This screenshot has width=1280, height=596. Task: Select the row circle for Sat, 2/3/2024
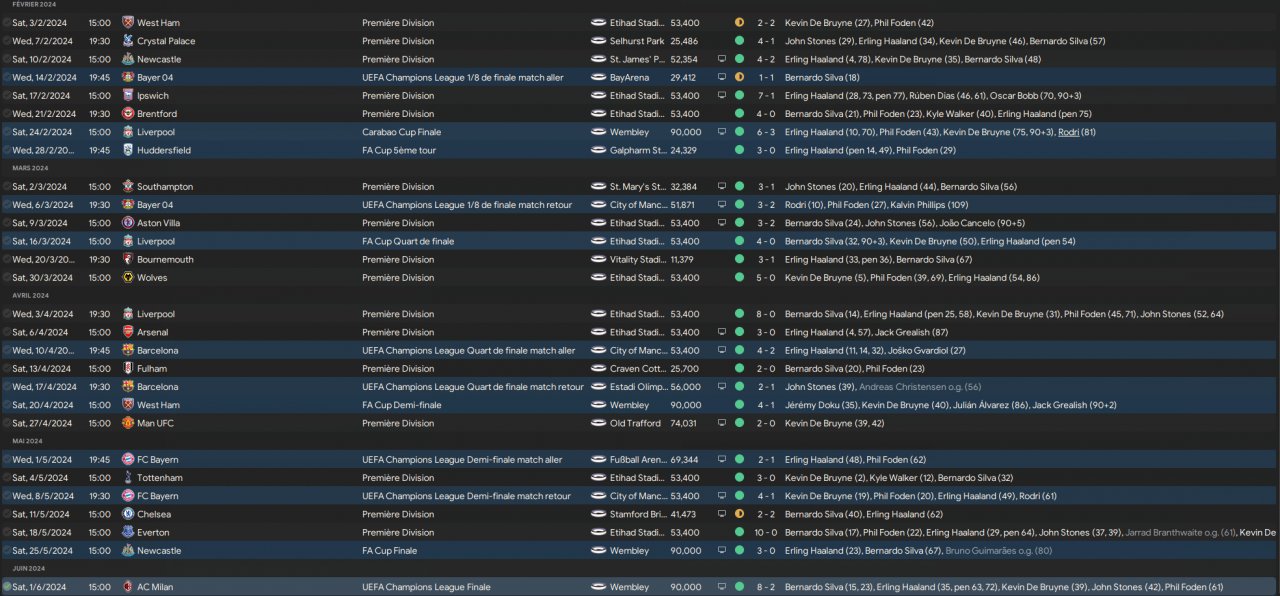6,187
